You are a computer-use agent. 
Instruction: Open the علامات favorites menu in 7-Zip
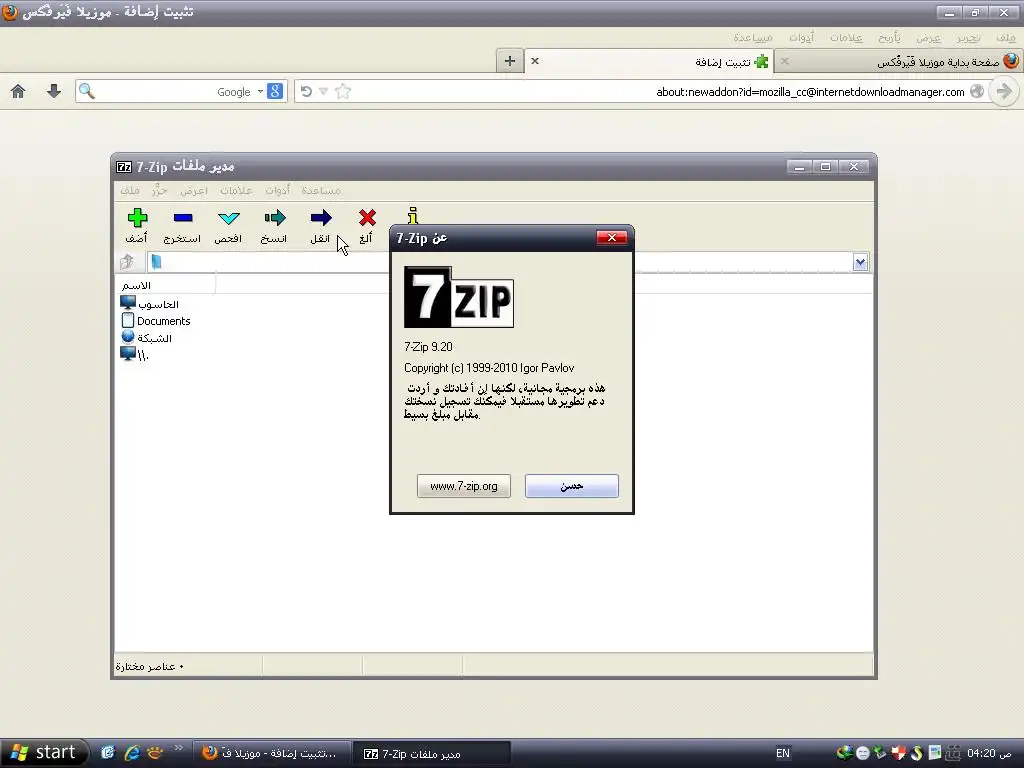pos(236,190)
